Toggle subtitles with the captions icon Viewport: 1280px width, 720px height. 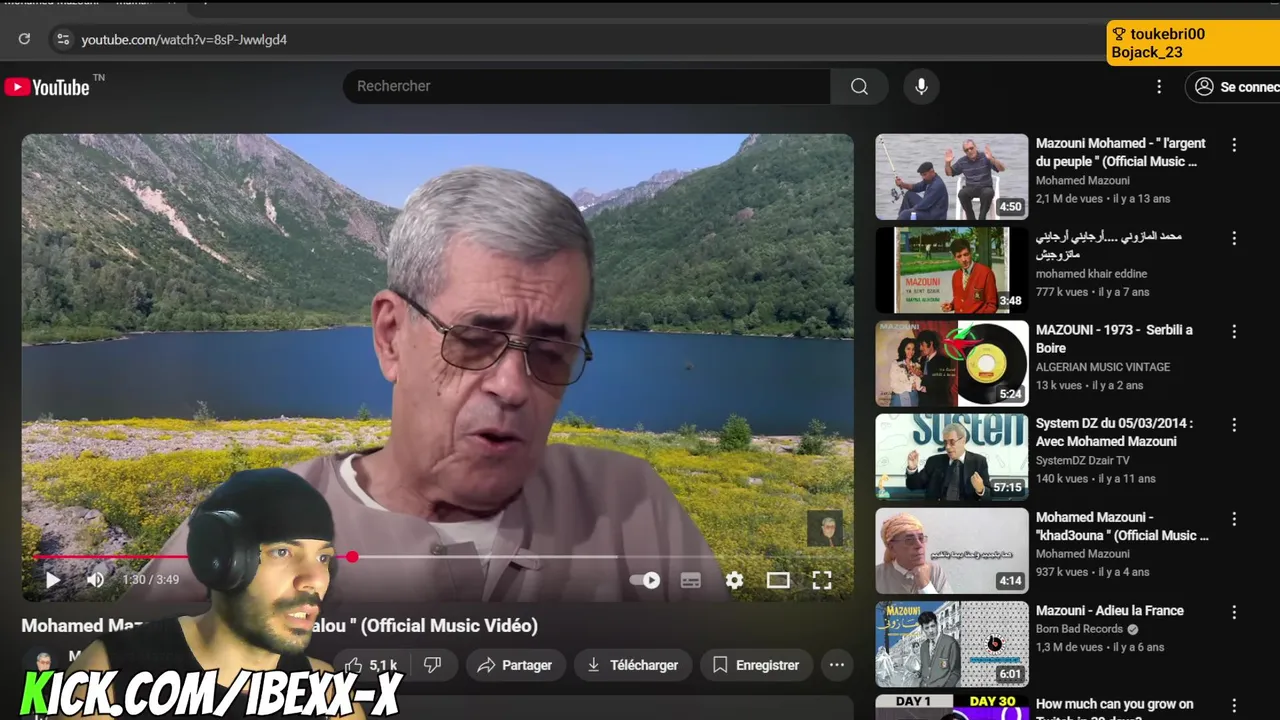(x=690, y=580)
